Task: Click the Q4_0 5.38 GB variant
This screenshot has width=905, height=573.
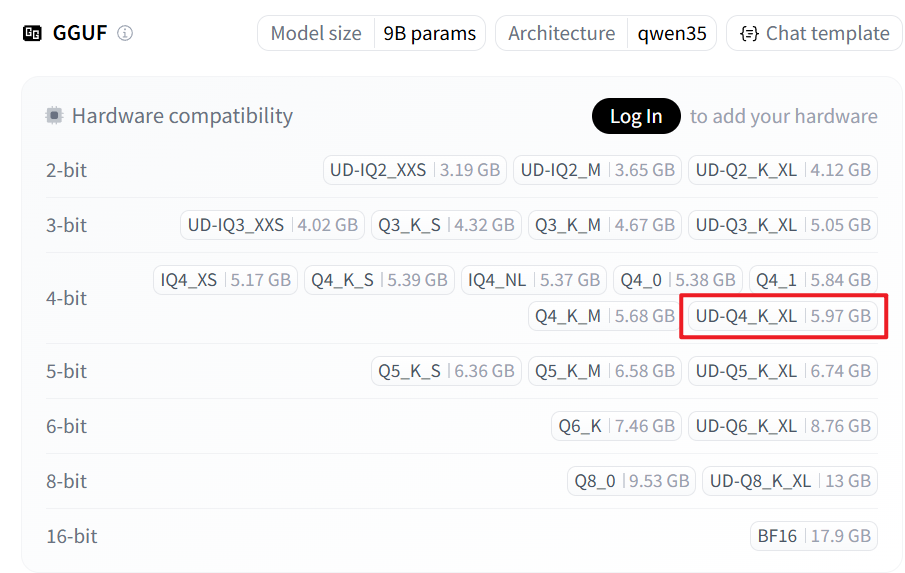Action: (678, 280)
